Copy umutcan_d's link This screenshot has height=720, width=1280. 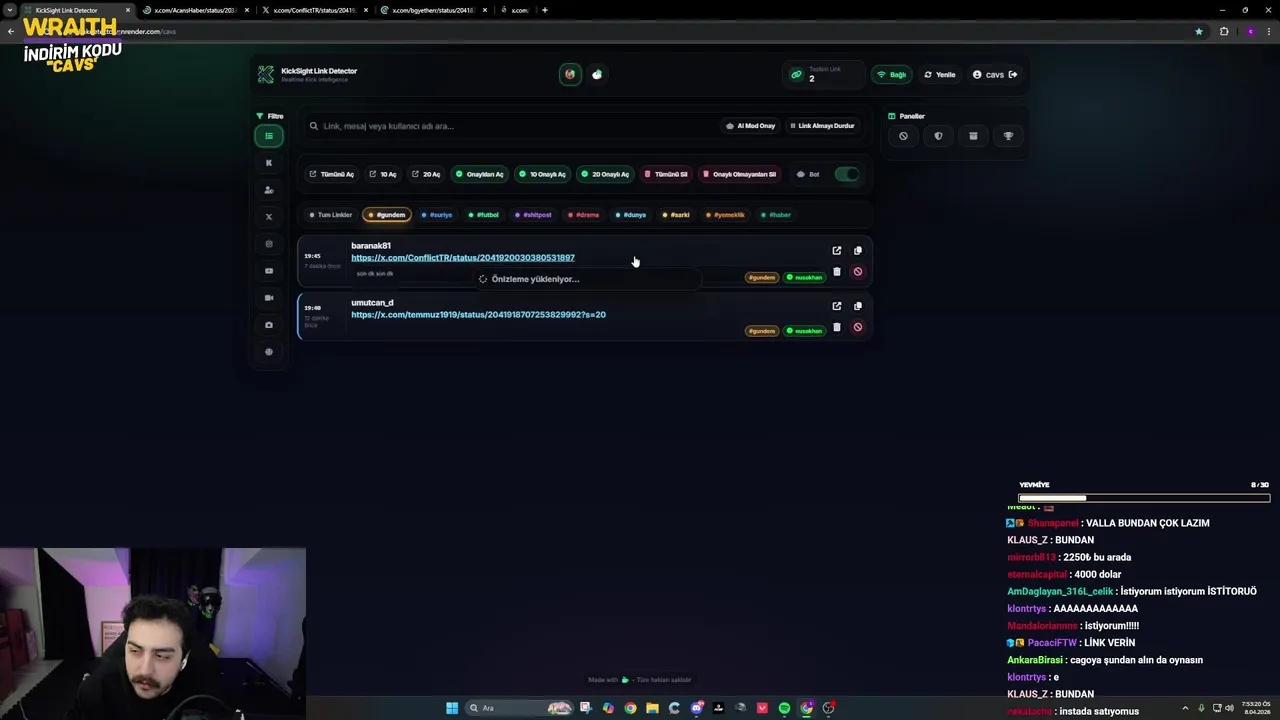[857, 306]
